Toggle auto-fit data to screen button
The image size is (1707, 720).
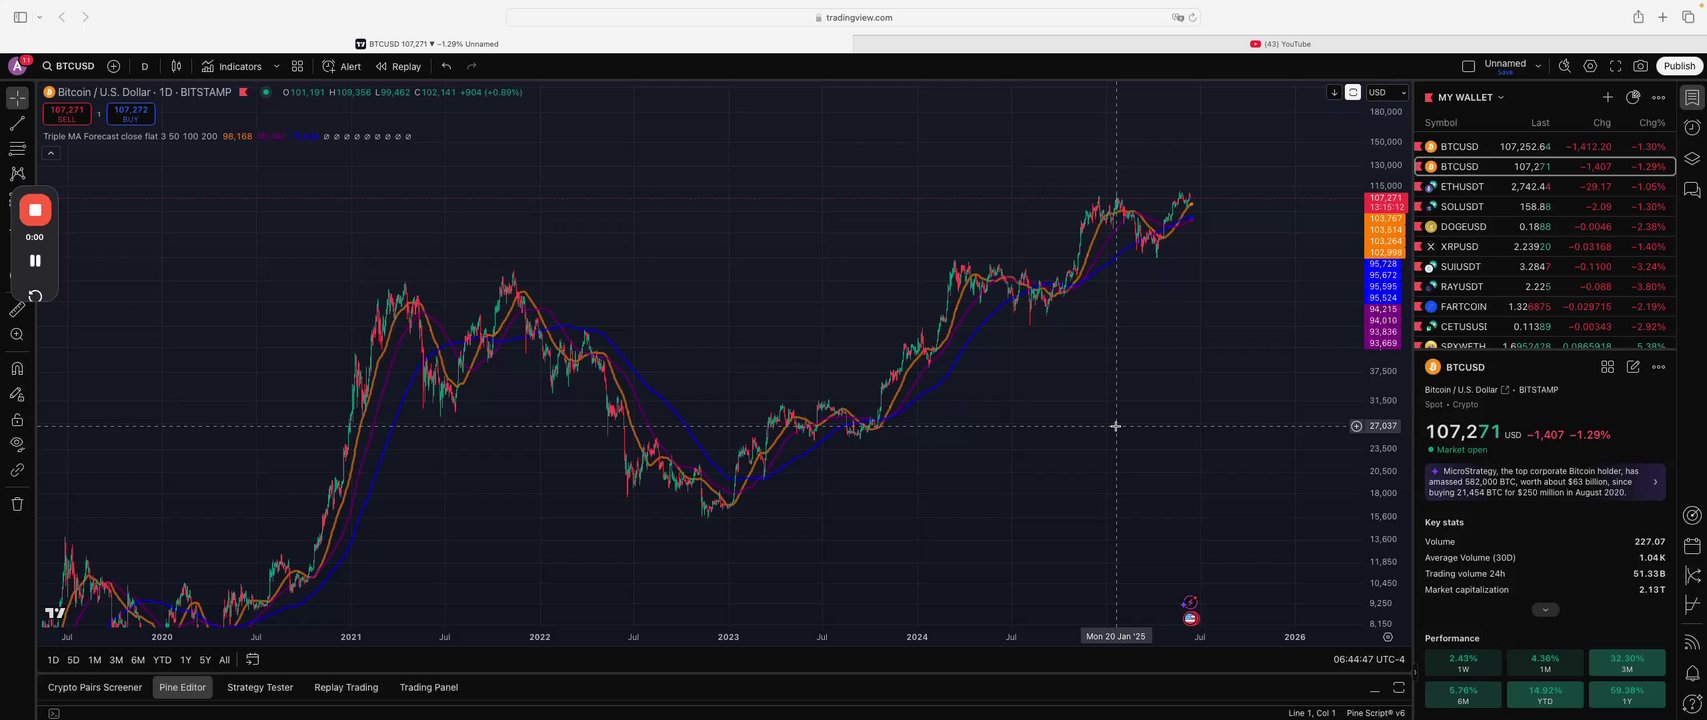point(1353,92)
